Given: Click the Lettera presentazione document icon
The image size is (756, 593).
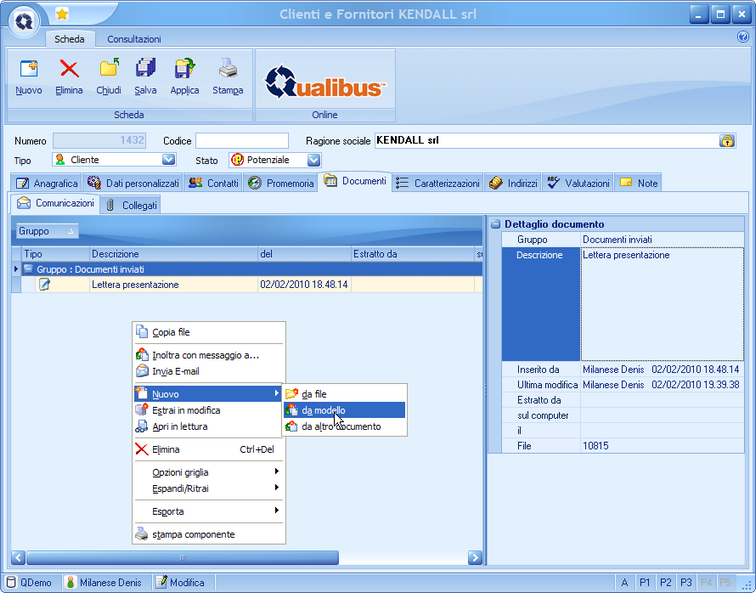Looking at the screenshot, I should 45,285.
